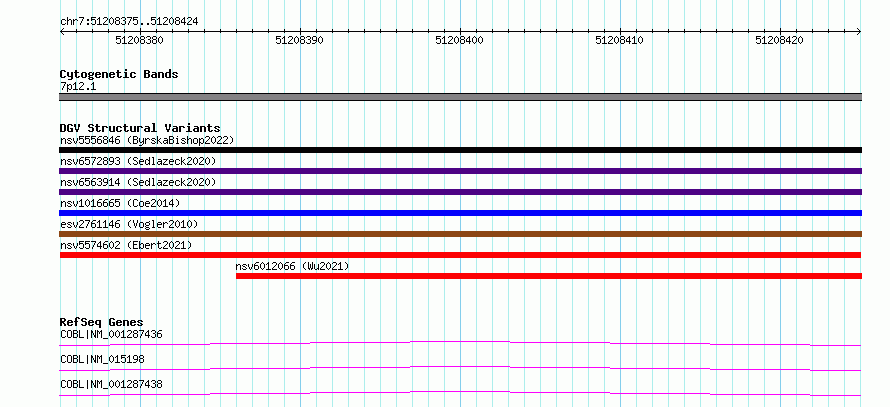The image size is (890, 407).
Task: Open the nsv6572893 (Sedlazeck2020) variant label
Action: (138, 161)
